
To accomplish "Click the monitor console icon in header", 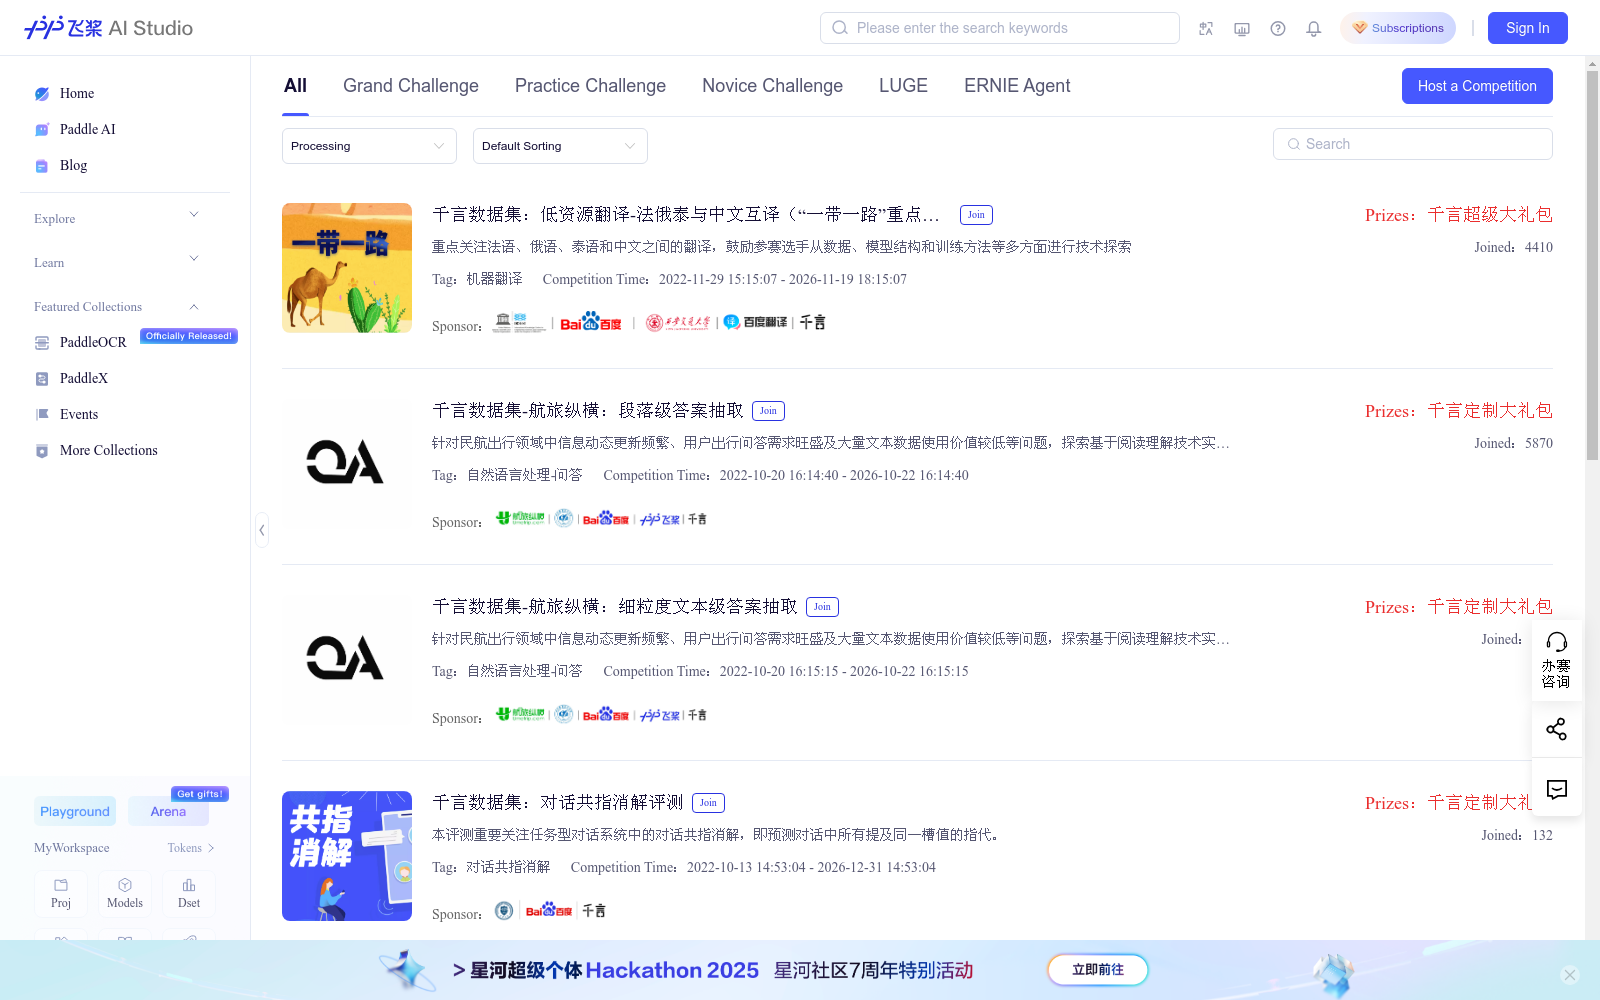I will [1242, 29].
